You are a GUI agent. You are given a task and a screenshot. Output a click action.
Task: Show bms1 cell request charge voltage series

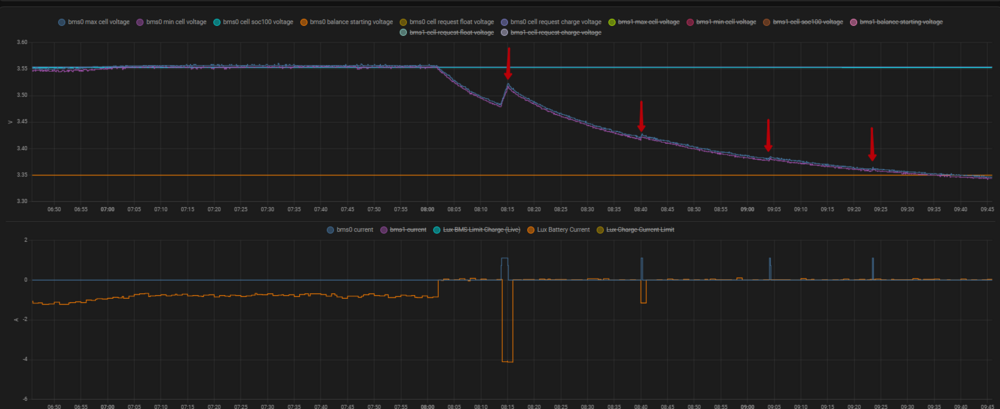point(558,33)
